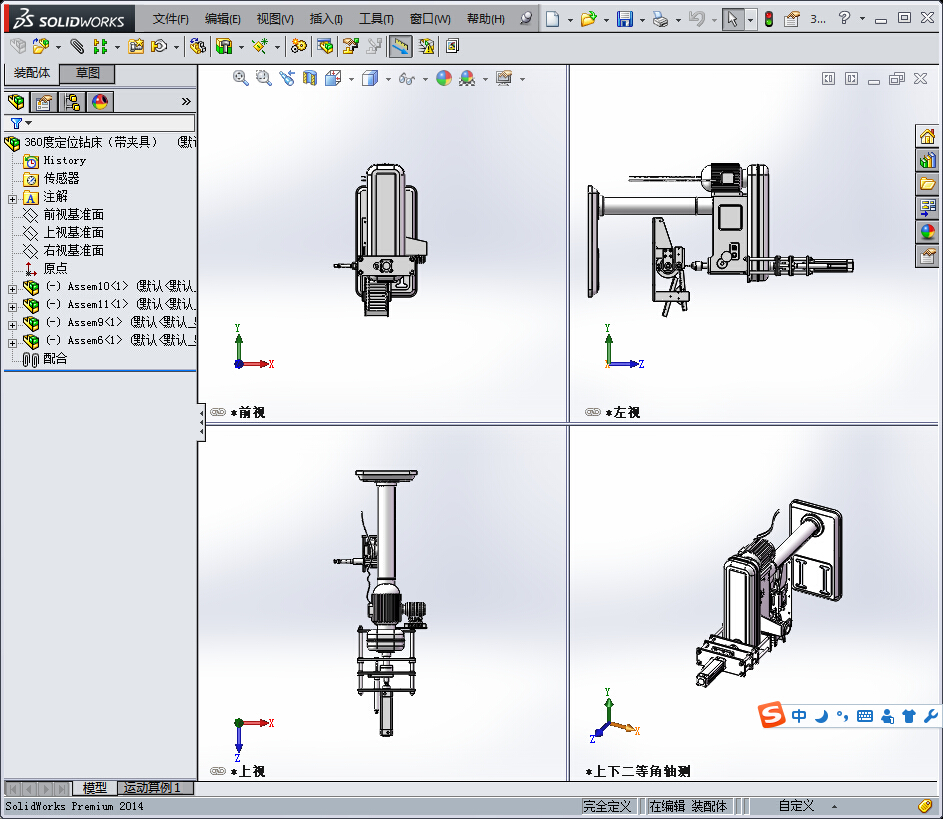Screen dimensions: 943x819
Task: Expand the Assem10<1> tree node
Action: [13, 289]
